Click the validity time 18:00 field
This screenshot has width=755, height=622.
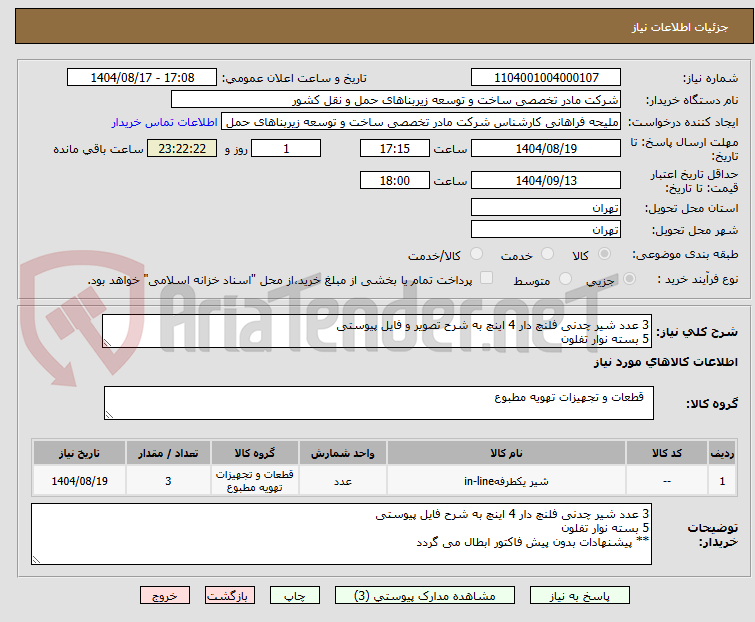[394, 180]
